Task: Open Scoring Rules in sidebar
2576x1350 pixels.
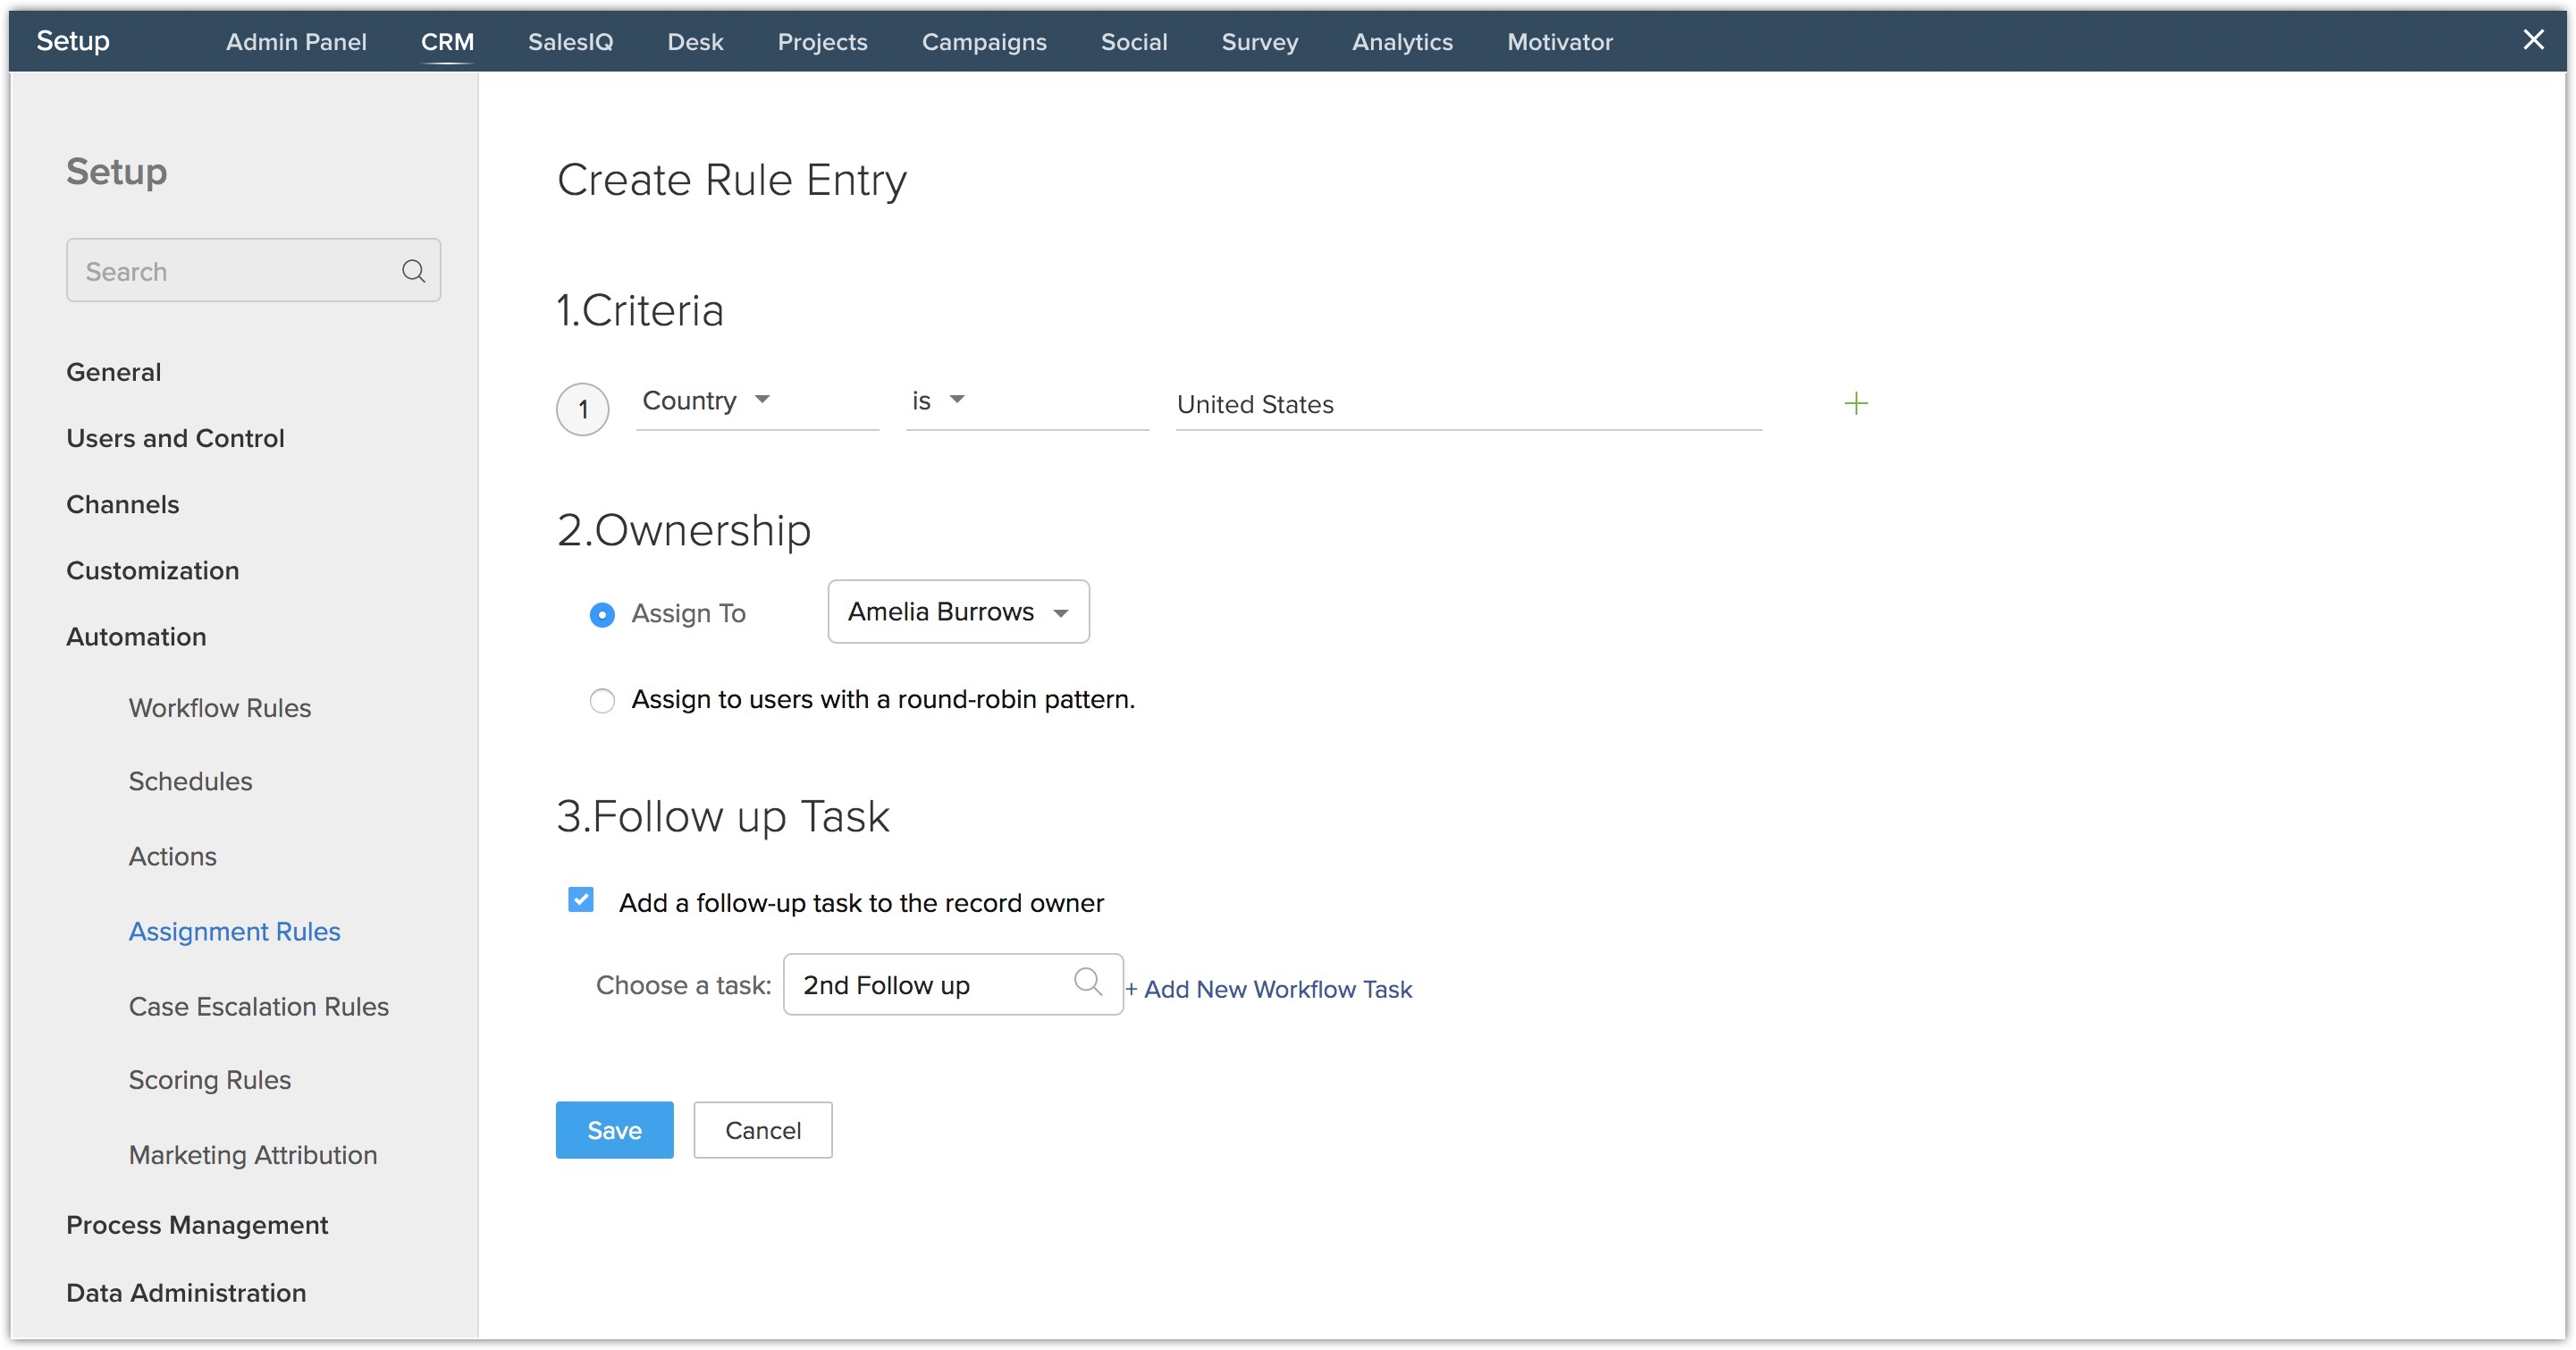Action: [x=209, y=1080]
